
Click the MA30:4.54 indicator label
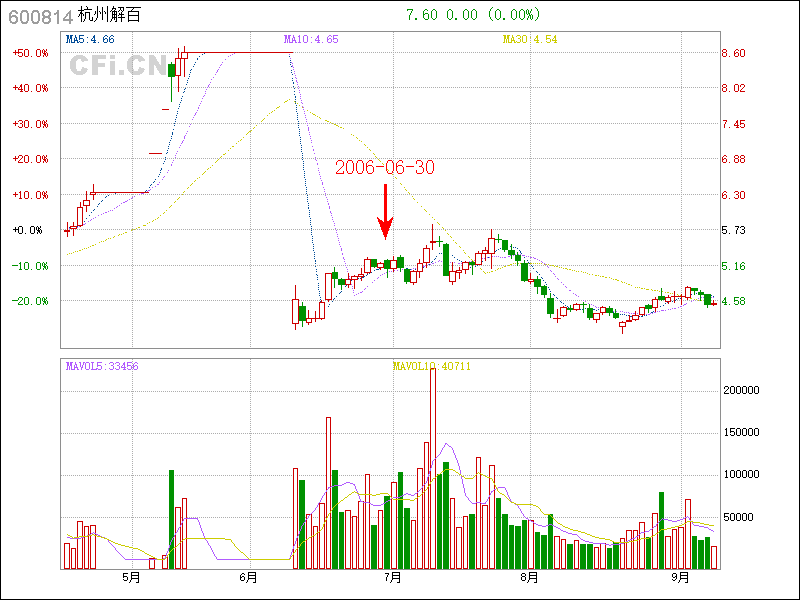coord(530,39)
